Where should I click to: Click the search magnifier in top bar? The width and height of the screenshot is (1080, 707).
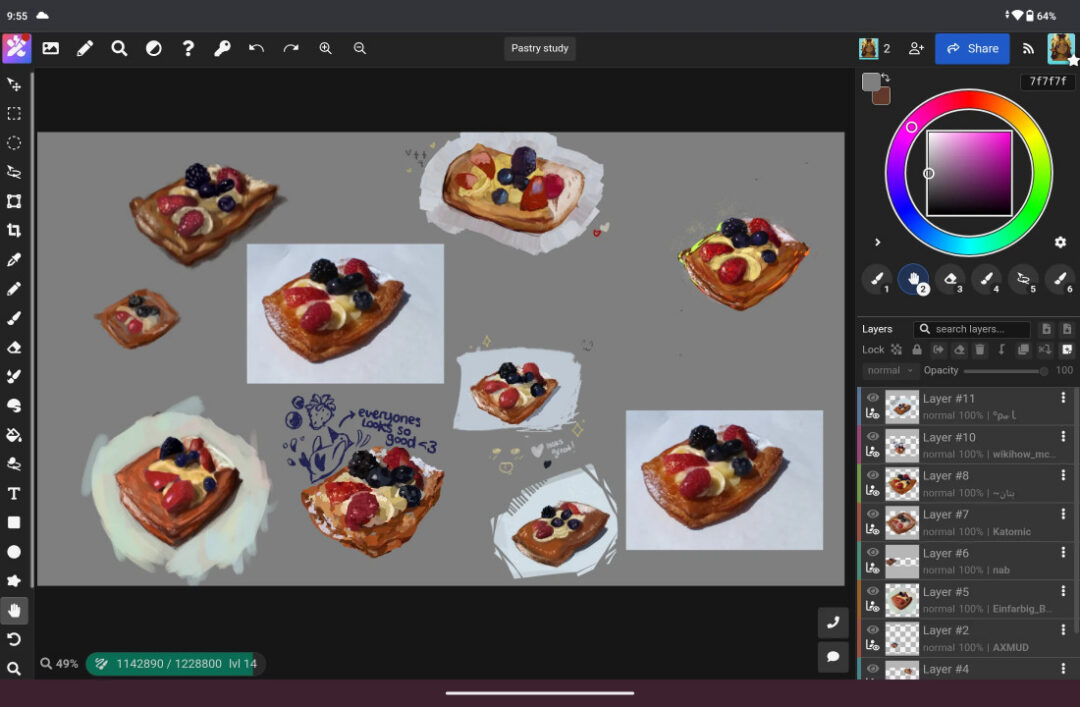[119, 48]
